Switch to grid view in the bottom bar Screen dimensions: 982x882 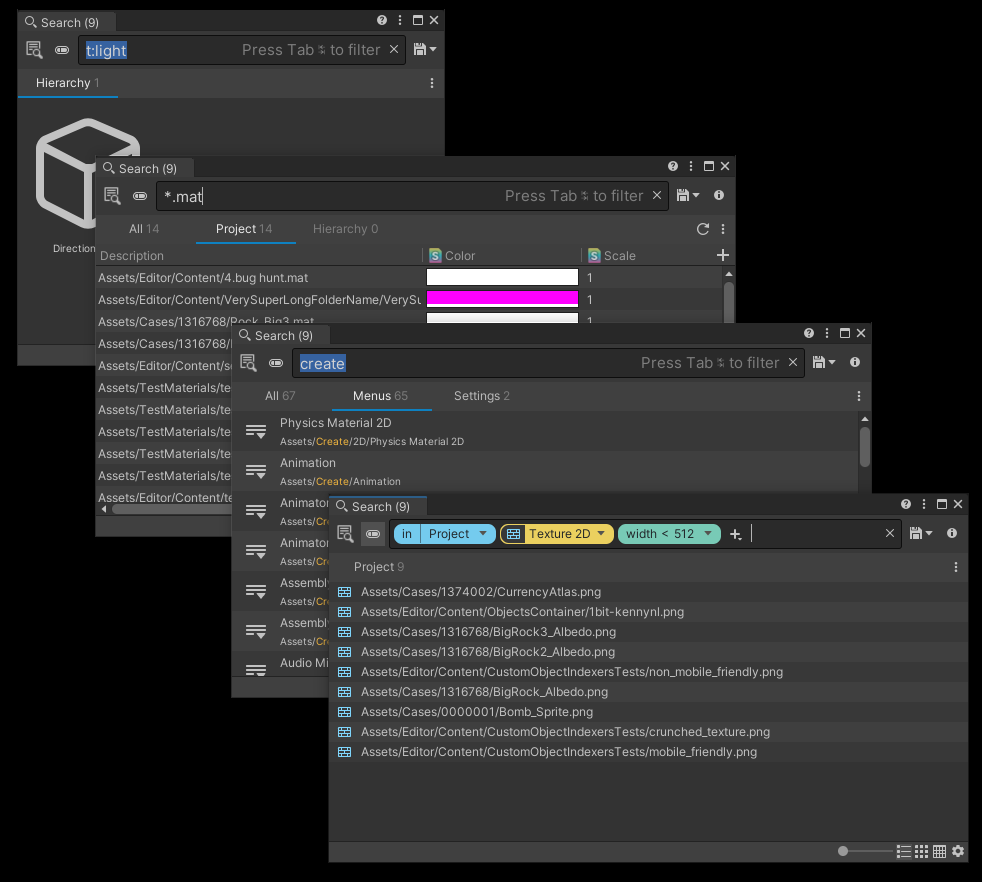922,851
